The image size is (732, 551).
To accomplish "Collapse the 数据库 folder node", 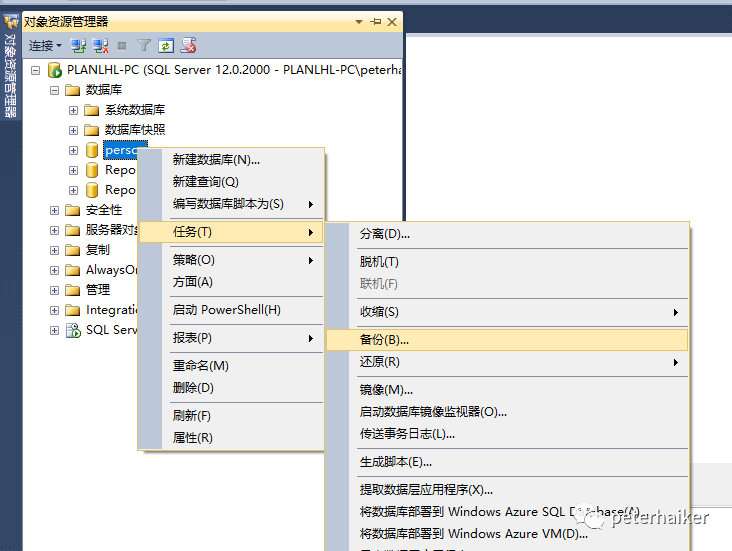I will point(55,90).
